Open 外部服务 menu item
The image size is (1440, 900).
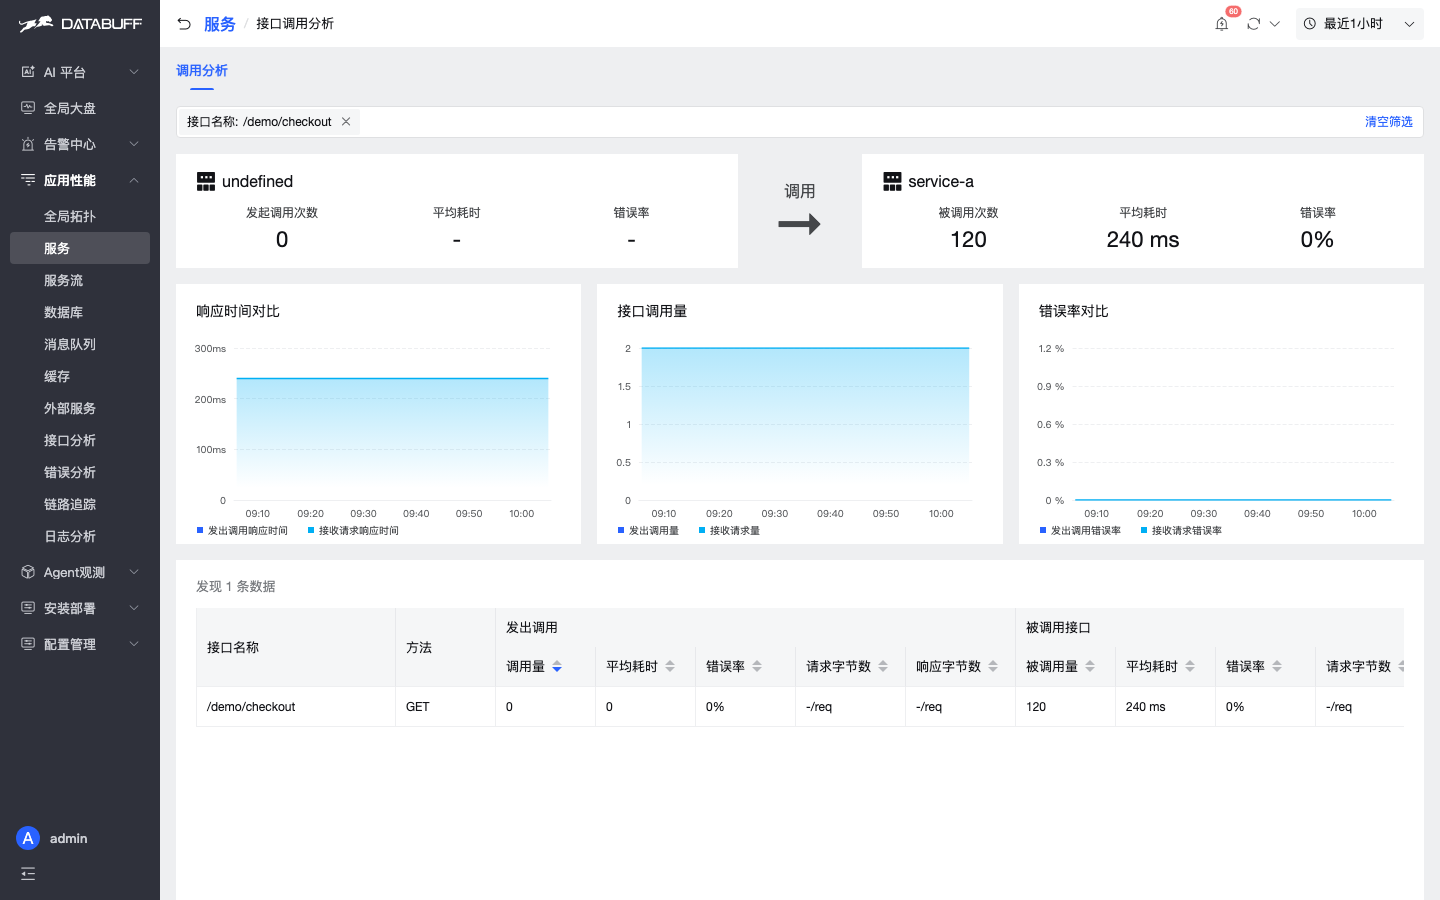click(x=80, y=408)
